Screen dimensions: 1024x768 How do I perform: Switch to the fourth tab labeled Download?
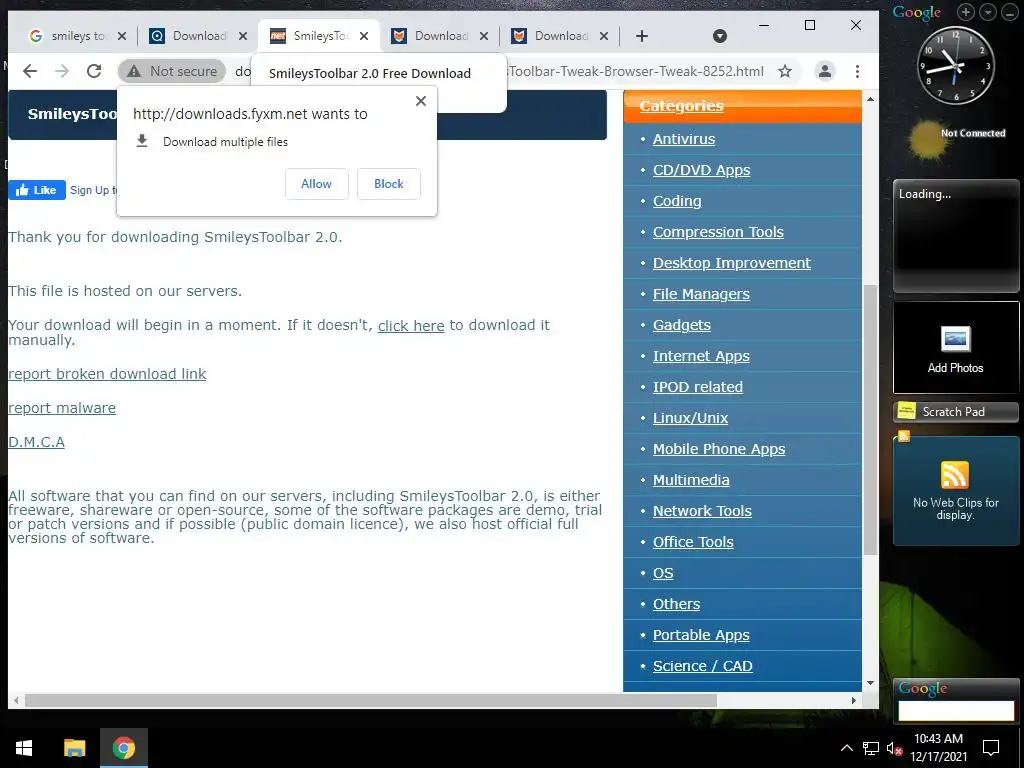pos(430,36)
